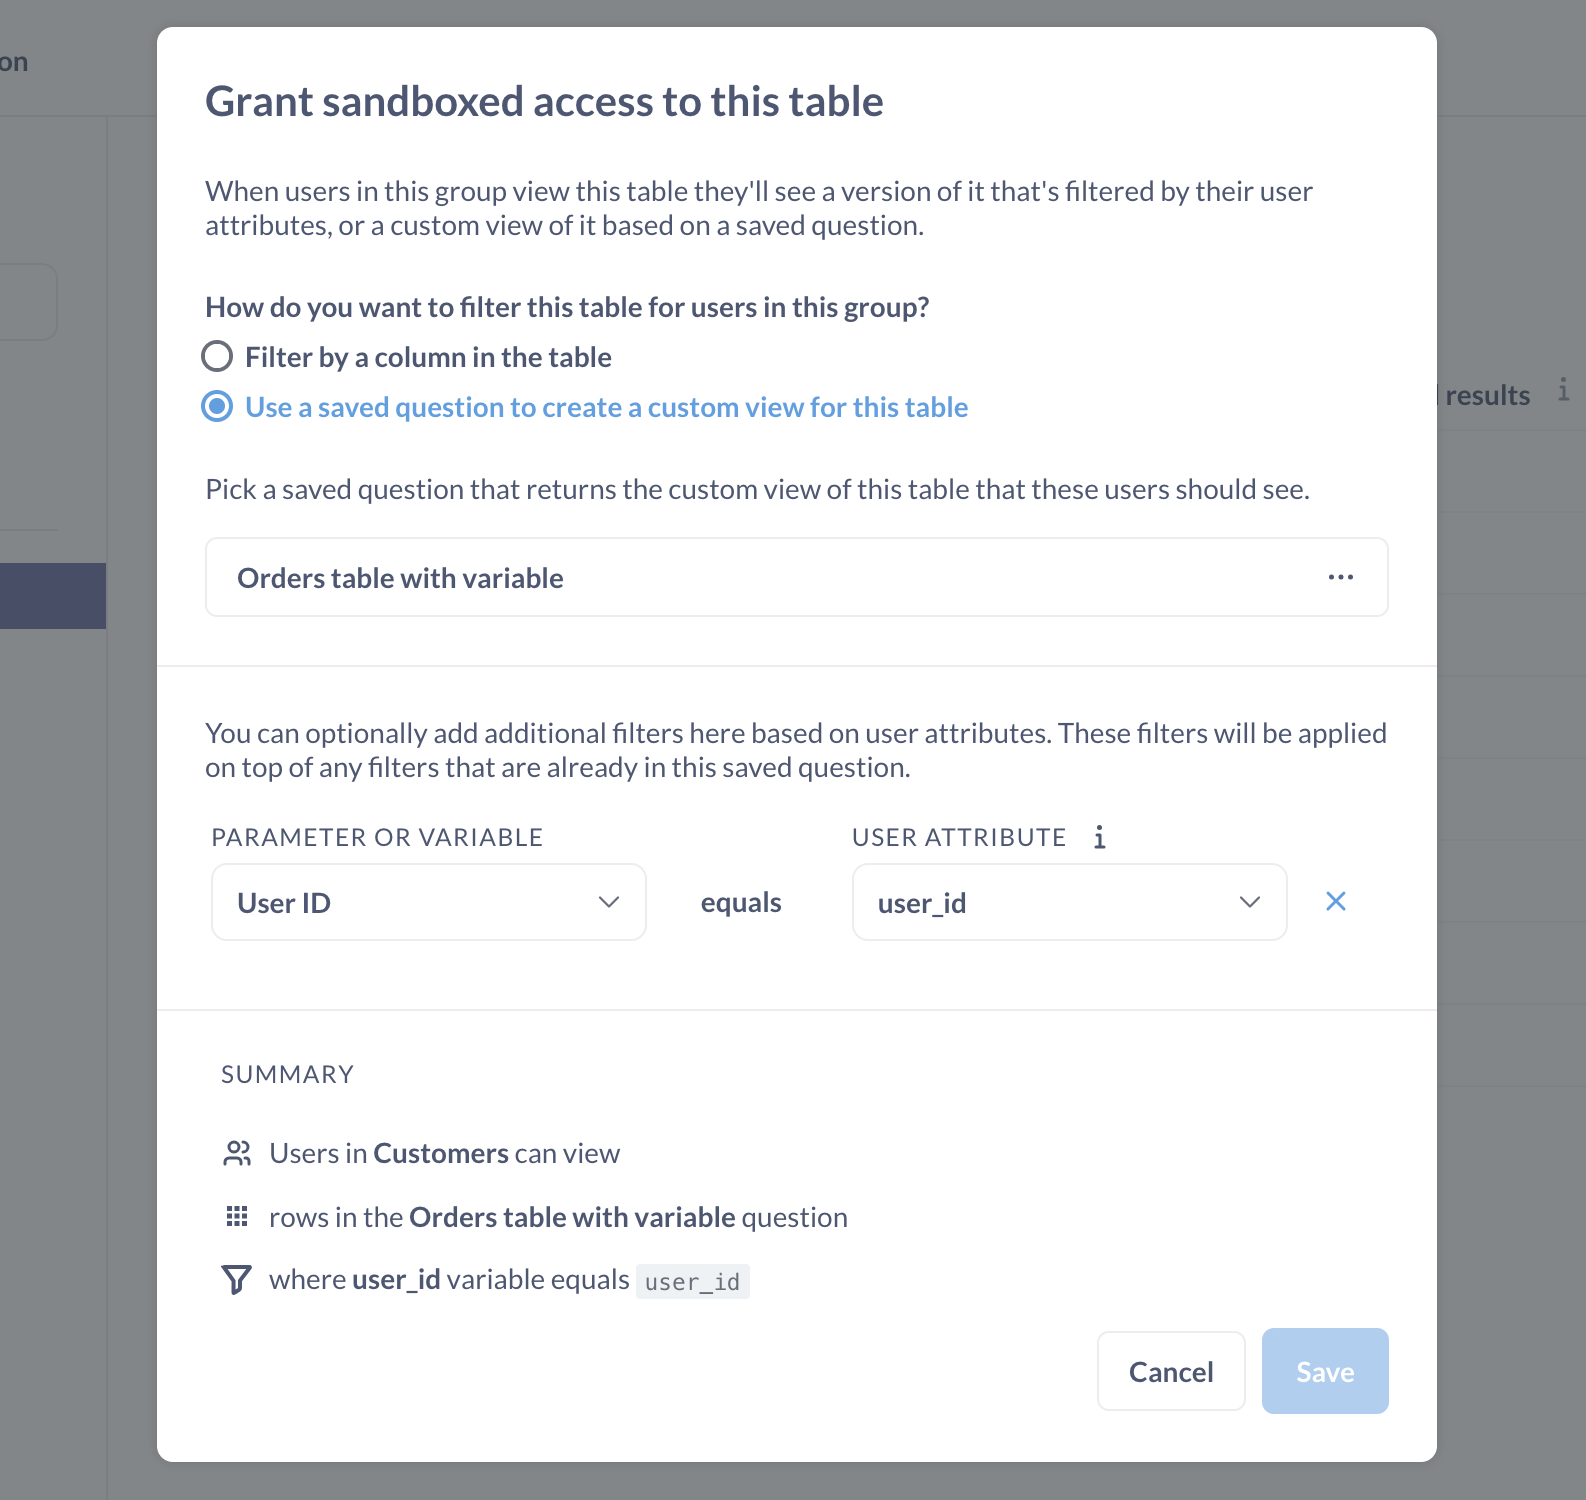1586x1500 pixels.
Task: Click the filter funnel icon in summary
Action: (236, 1280)
